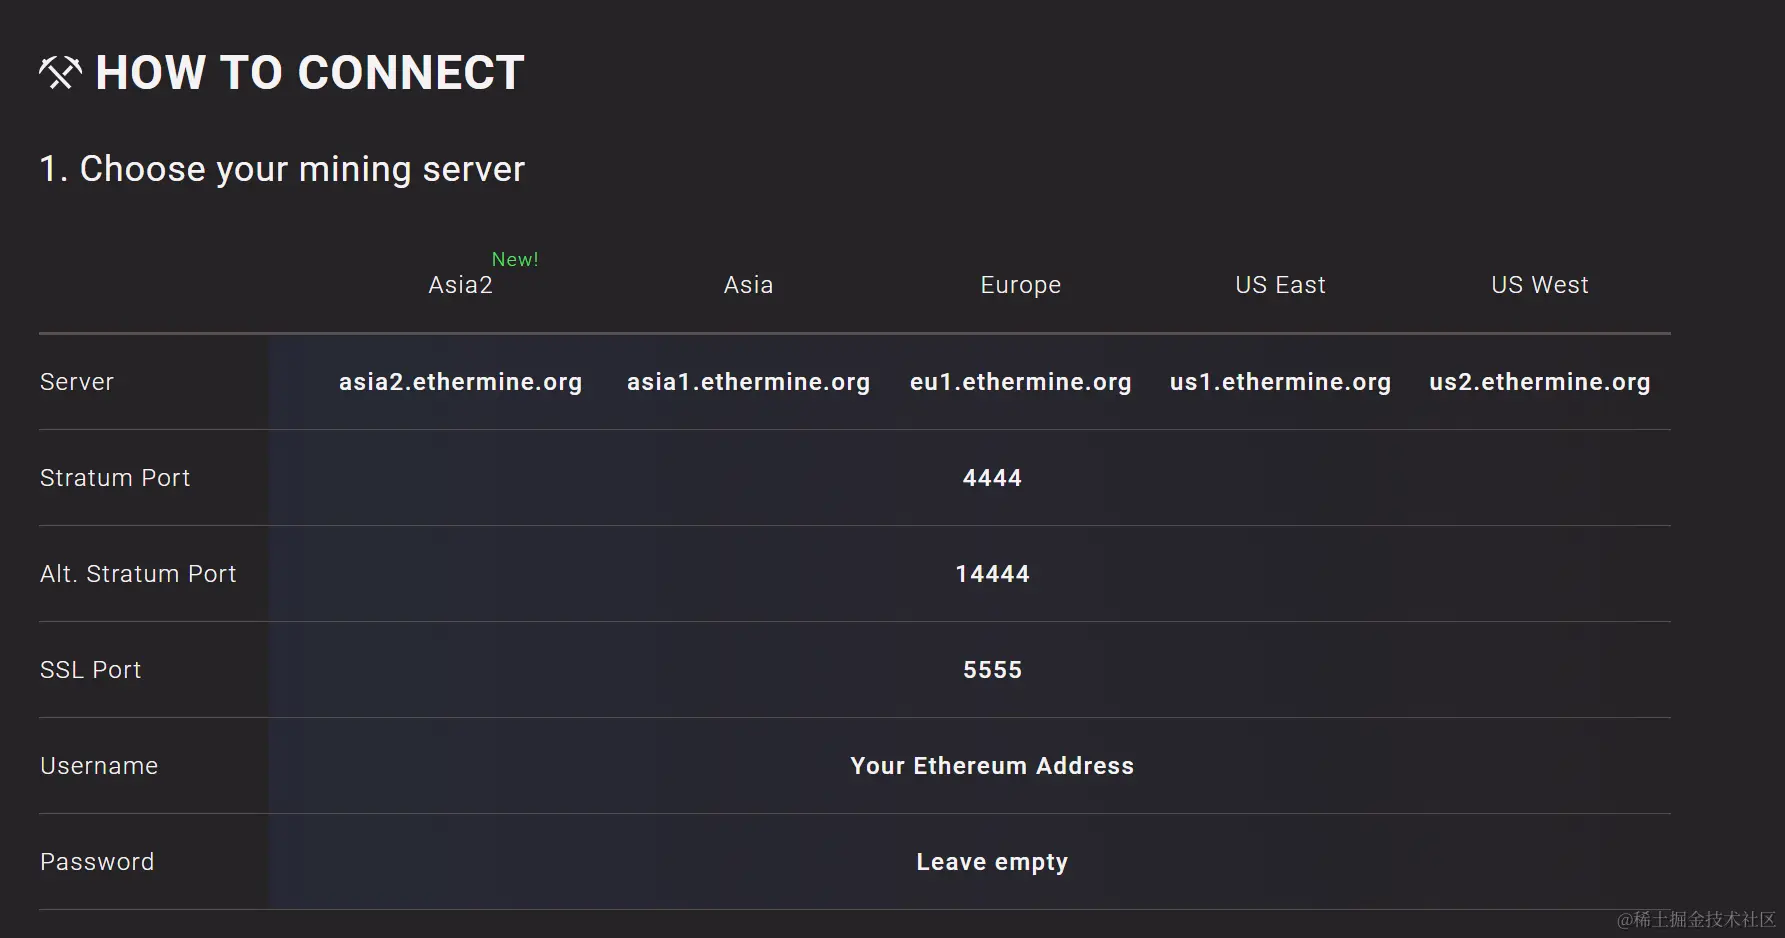Screen dimensions: 1785x938
Task: Click the SSL Port row label
Action: (90, 670)
